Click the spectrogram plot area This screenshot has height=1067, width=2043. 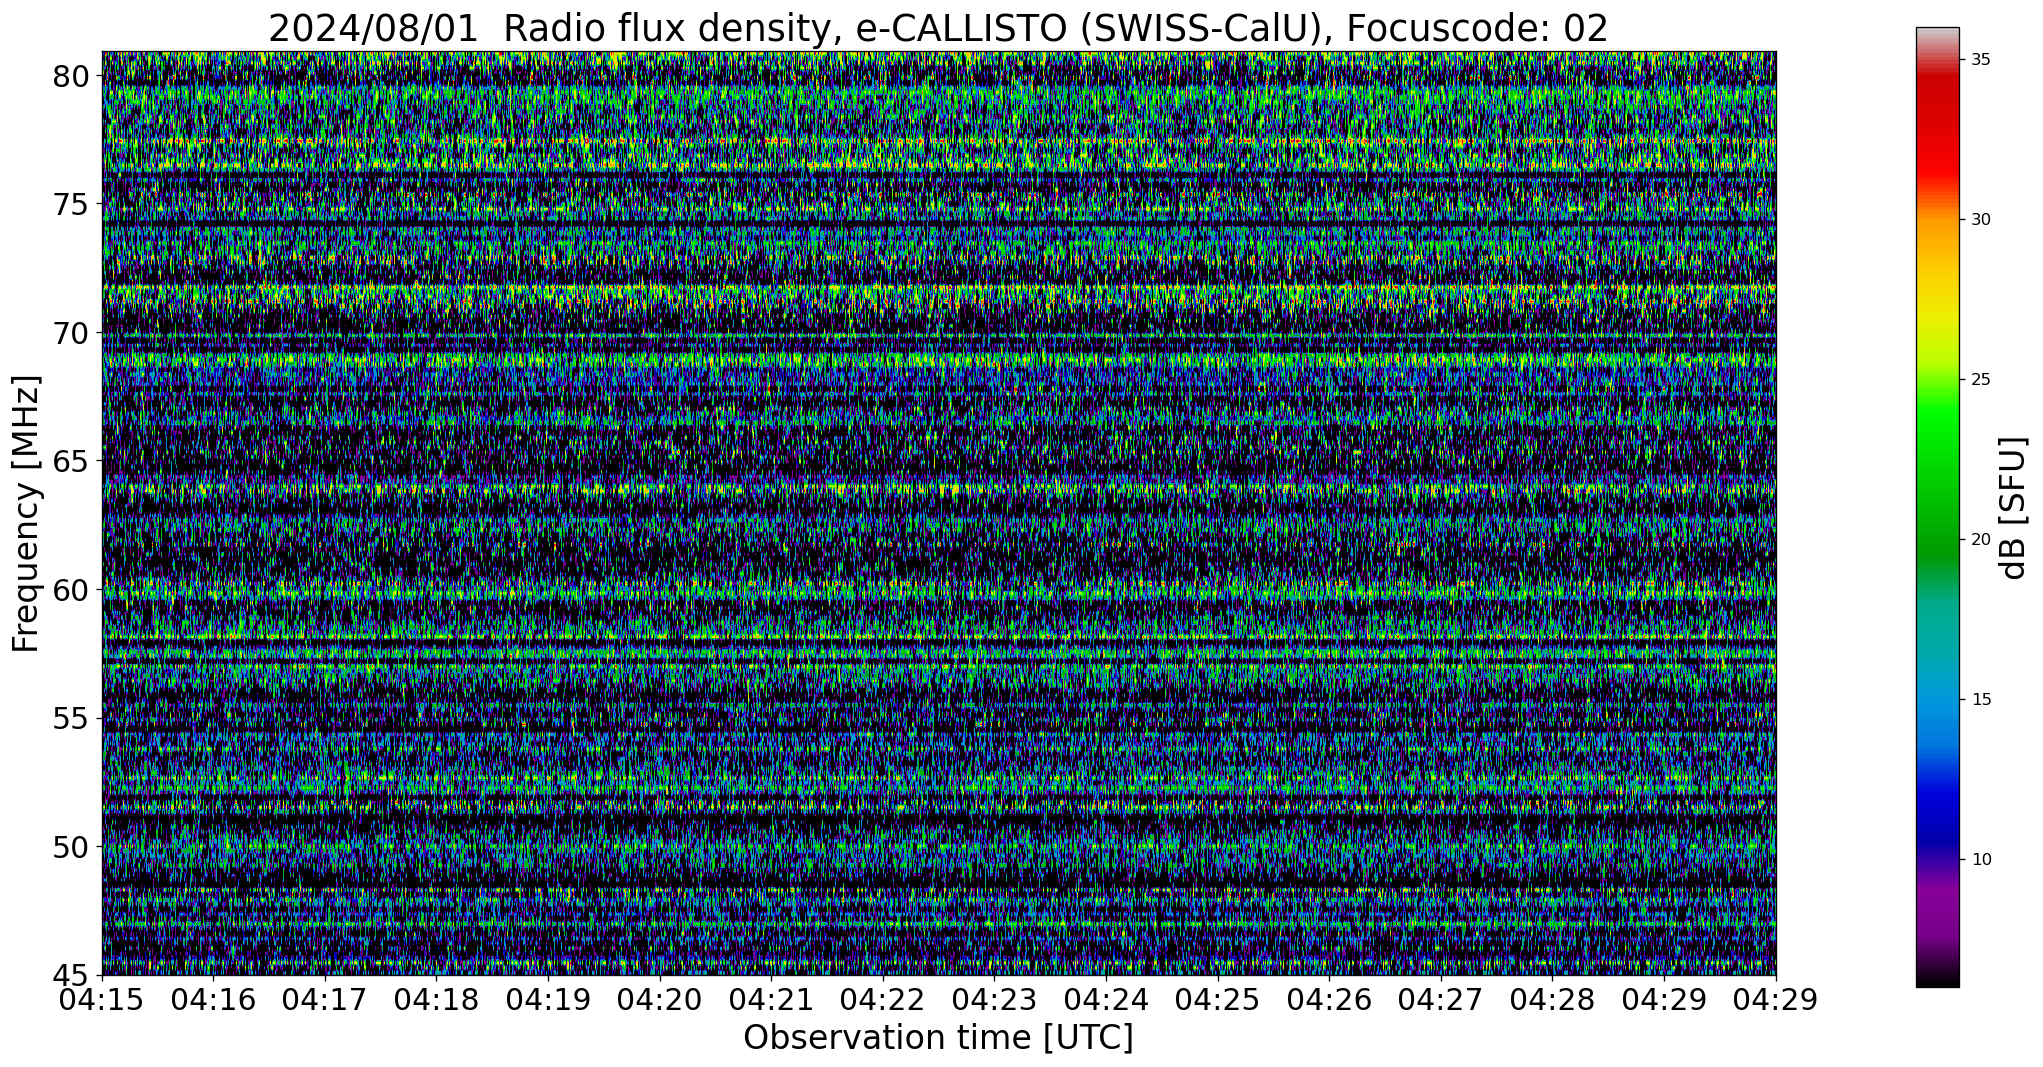939,513
